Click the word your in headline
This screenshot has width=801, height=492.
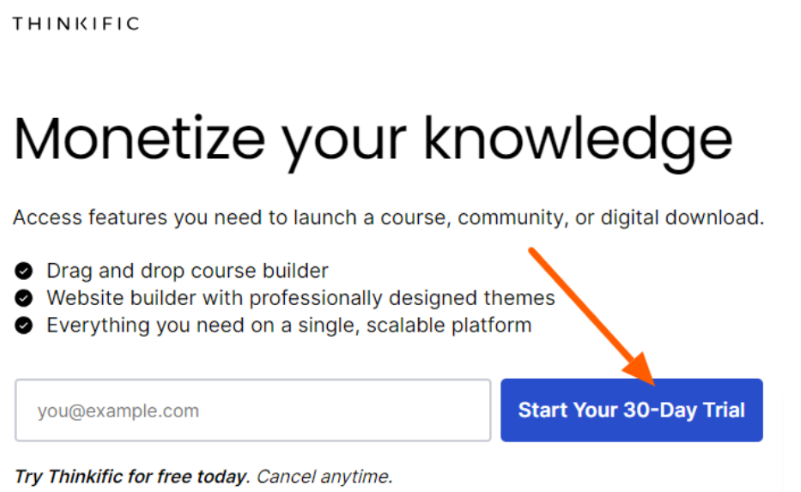pos(345,147)
